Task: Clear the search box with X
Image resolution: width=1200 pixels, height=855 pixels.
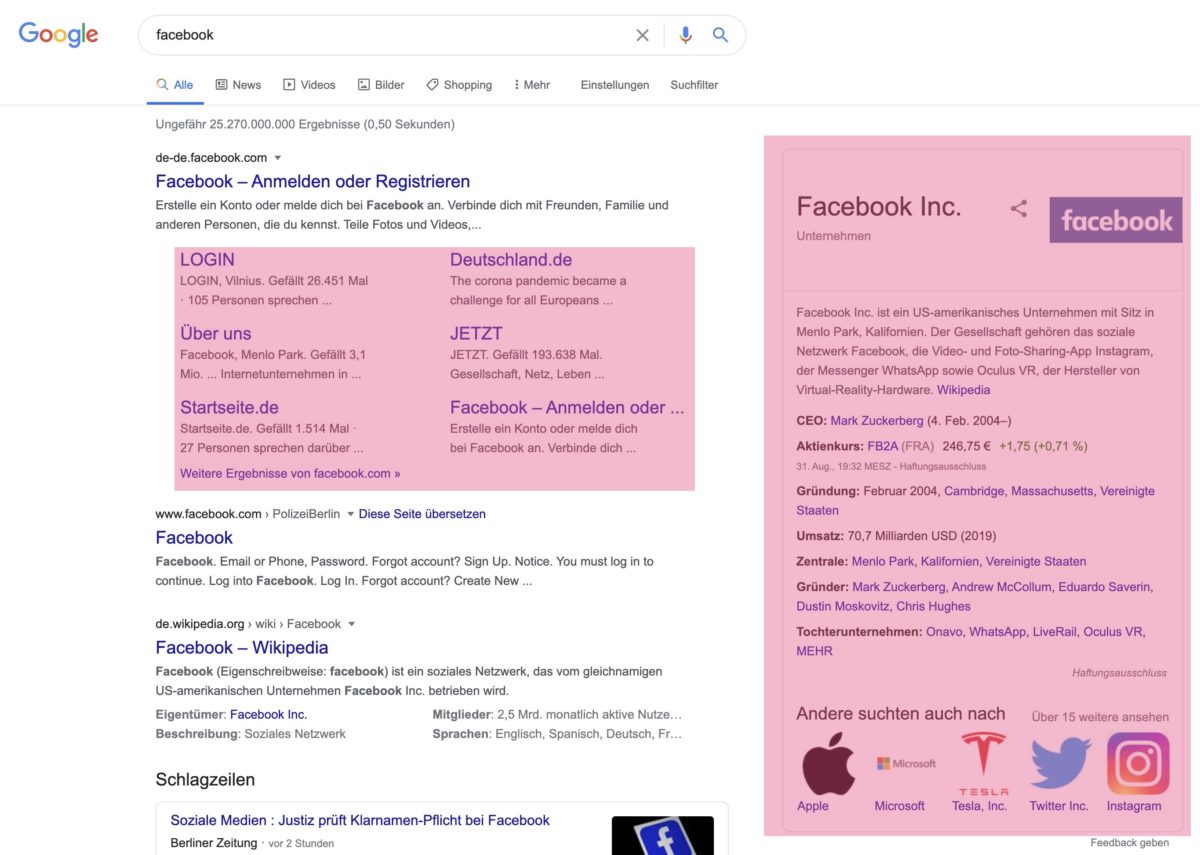Action: (x=643, y=35)
